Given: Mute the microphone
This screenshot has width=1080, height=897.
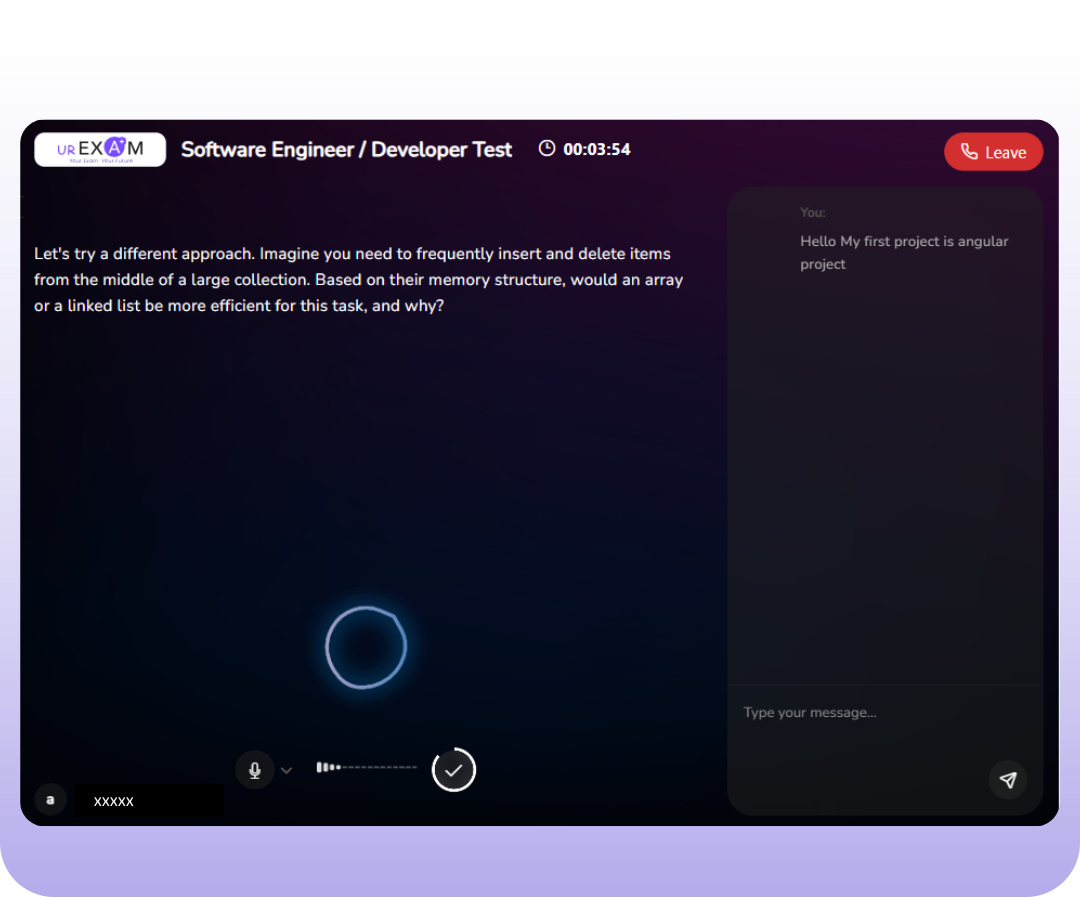Looking at the screenshot, I should [x=255, y=770].
